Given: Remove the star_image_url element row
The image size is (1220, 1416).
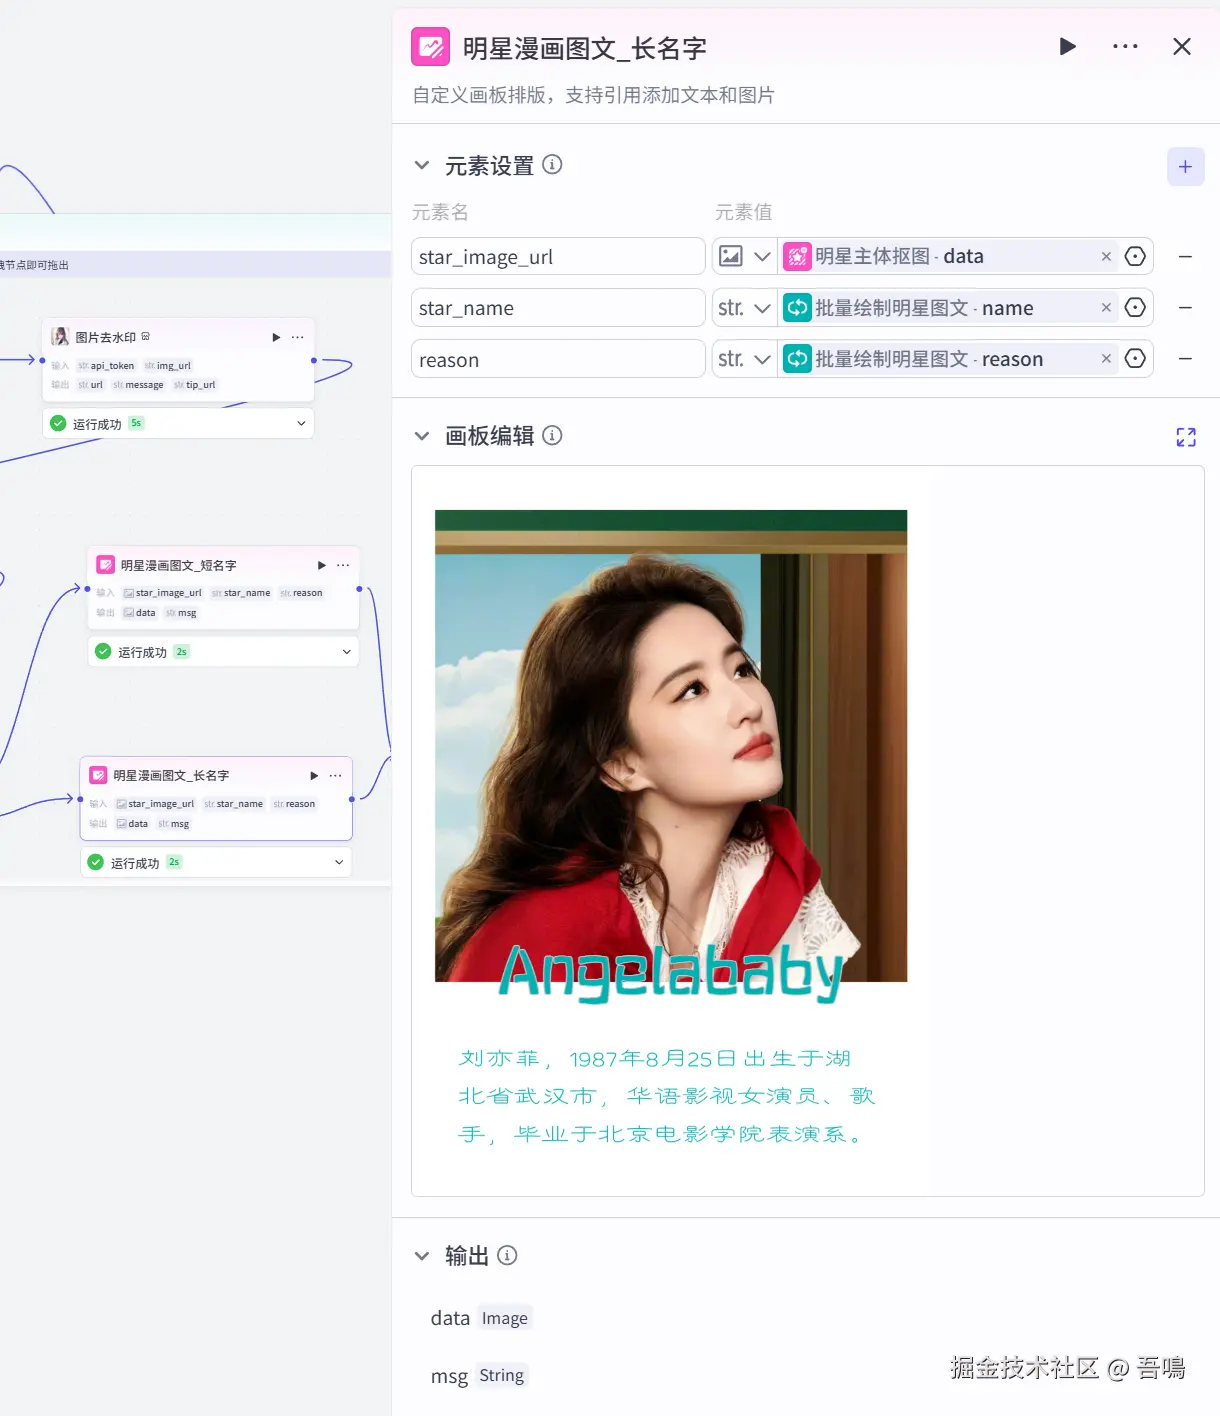Looking at the screenshot, I should point(1185,257).
